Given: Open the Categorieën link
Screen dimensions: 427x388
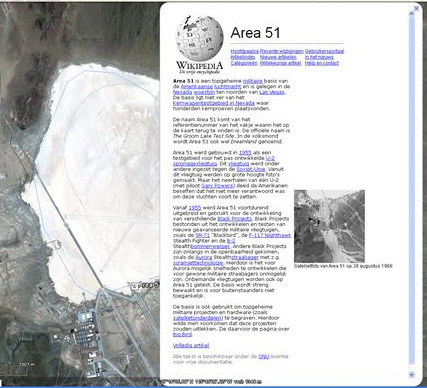Looking at the screenshot, I should 244,63.
